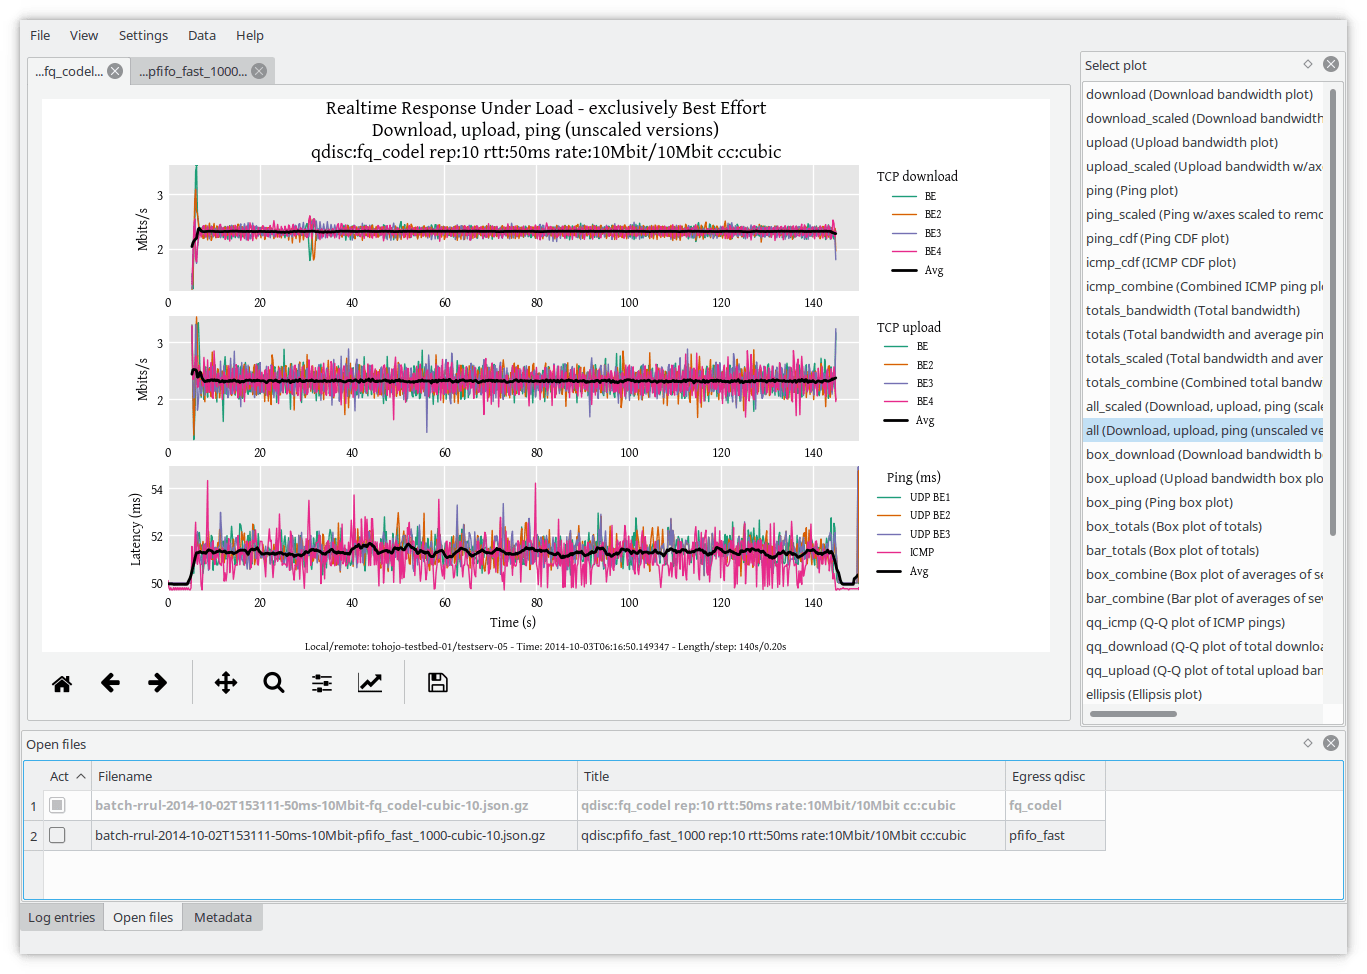1367x974 pixels.
Task: Check the Act box for the pfifo_fast_1000 file
Action: pos(57,835)
